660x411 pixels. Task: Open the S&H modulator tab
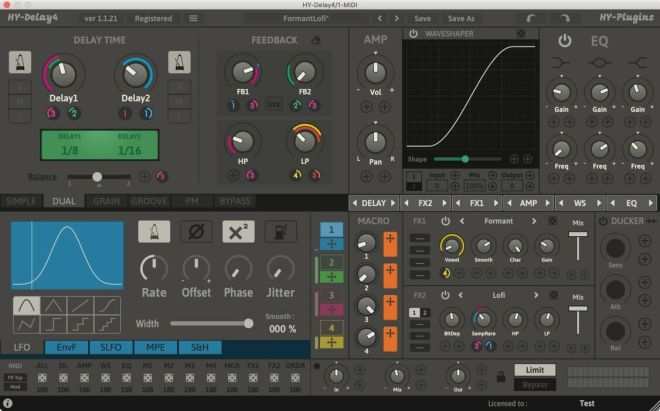[200, 347]
